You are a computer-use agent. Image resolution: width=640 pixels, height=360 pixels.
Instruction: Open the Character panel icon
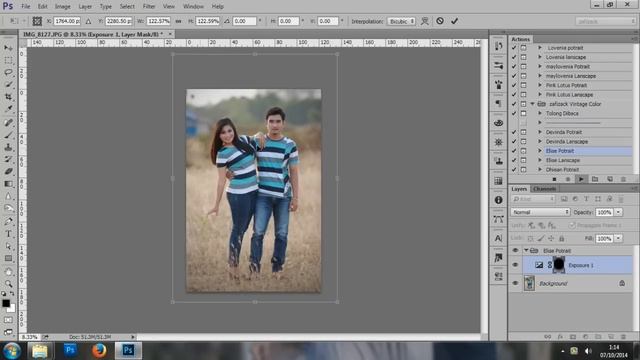(x=498, y=238)
